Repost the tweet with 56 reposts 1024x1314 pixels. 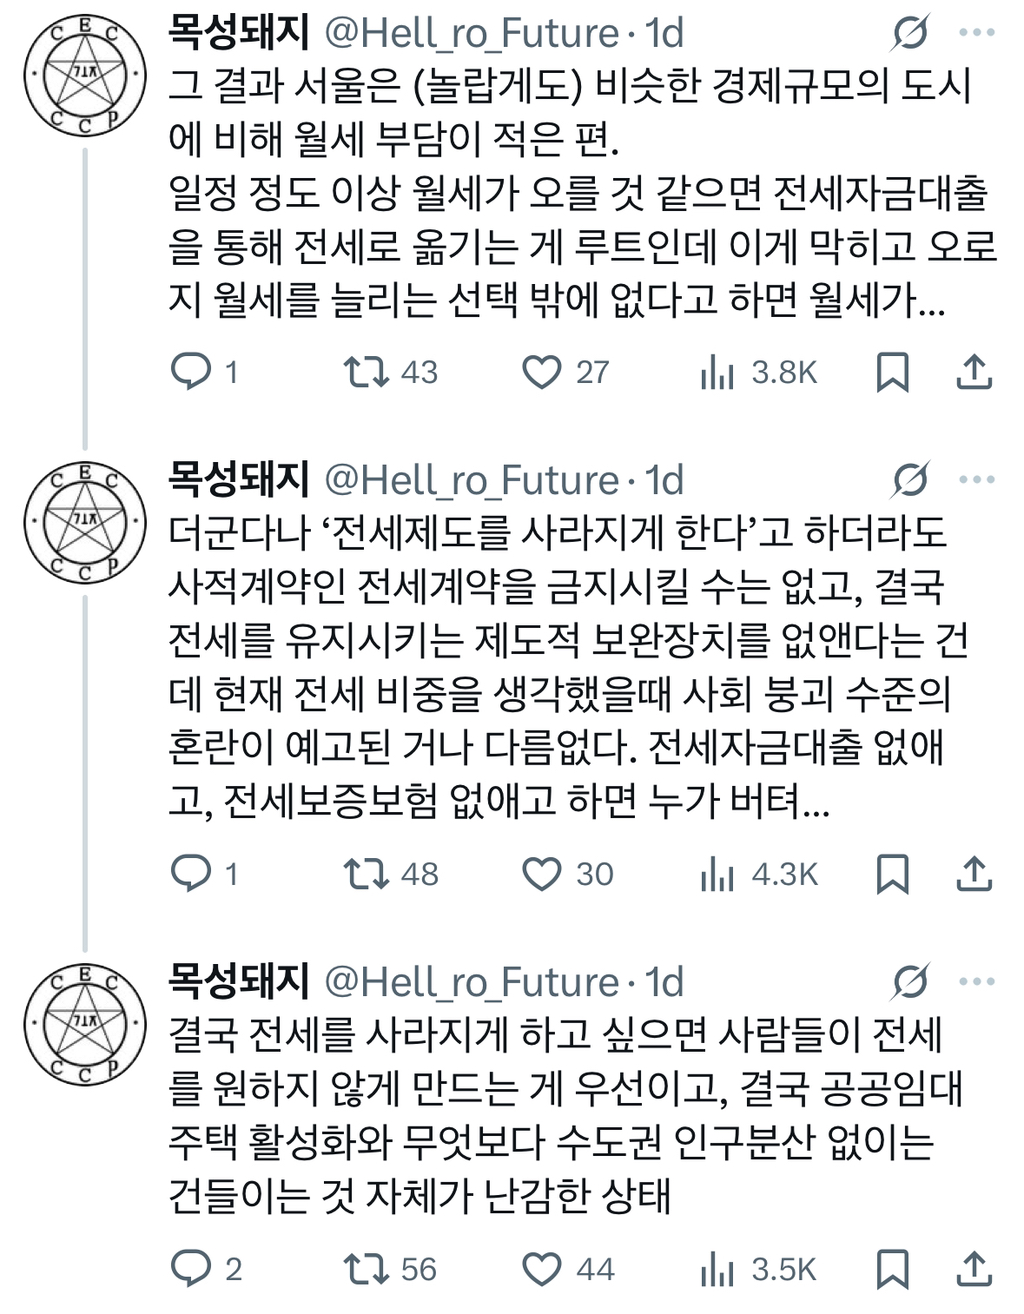point(365,1270)
